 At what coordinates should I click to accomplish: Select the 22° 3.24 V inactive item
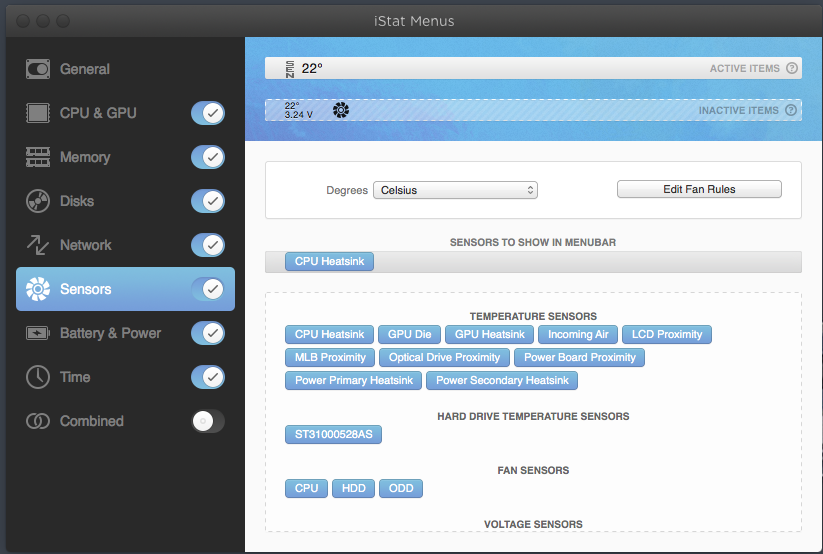(x=298, y=110)
